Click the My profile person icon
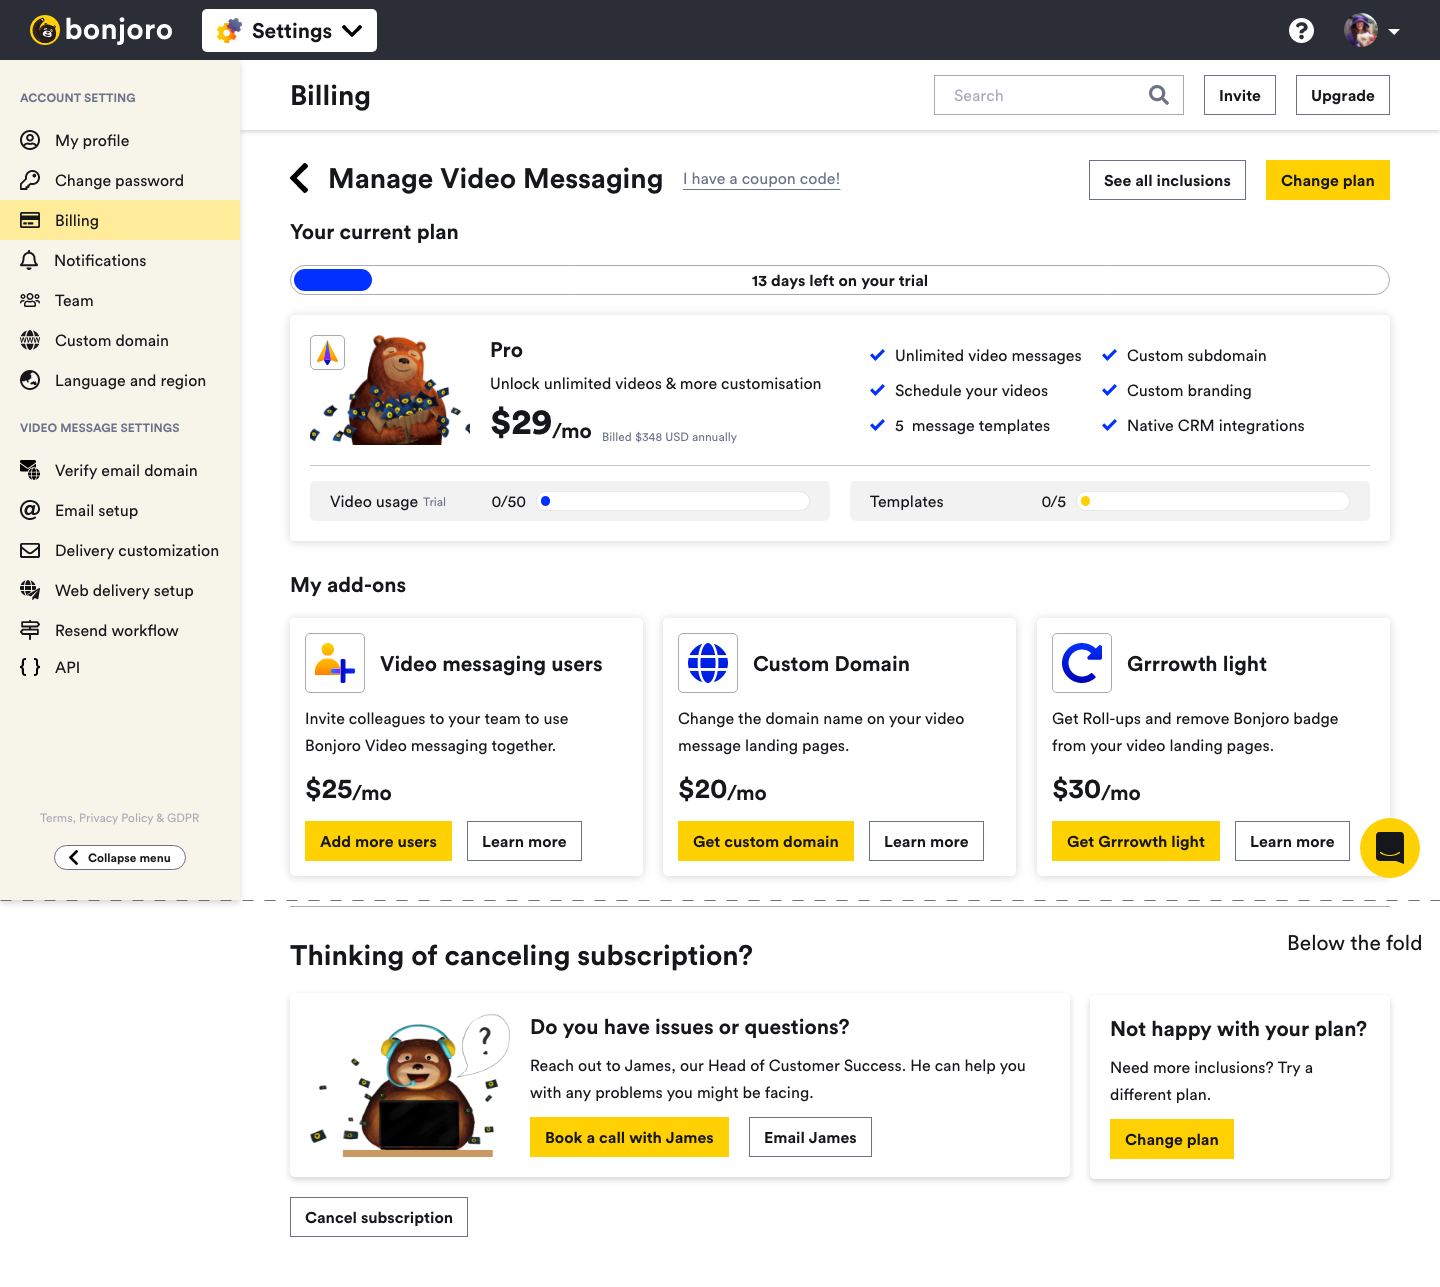The image size is (1440, 1287). pos(30,140)
